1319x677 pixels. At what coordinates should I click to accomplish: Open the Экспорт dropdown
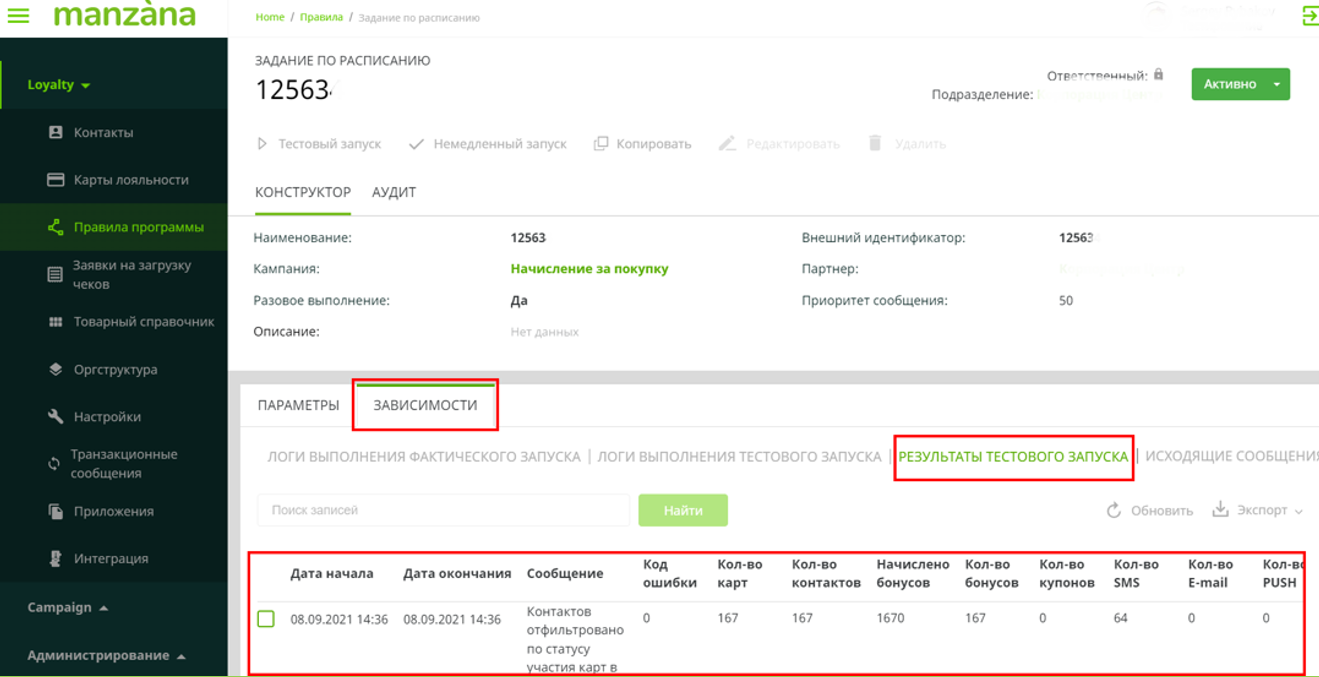[1258, 510]
